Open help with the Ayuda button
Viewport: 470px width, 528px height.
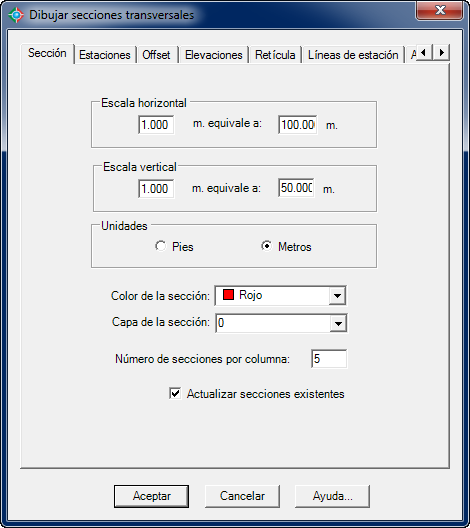tap(332, 496)
